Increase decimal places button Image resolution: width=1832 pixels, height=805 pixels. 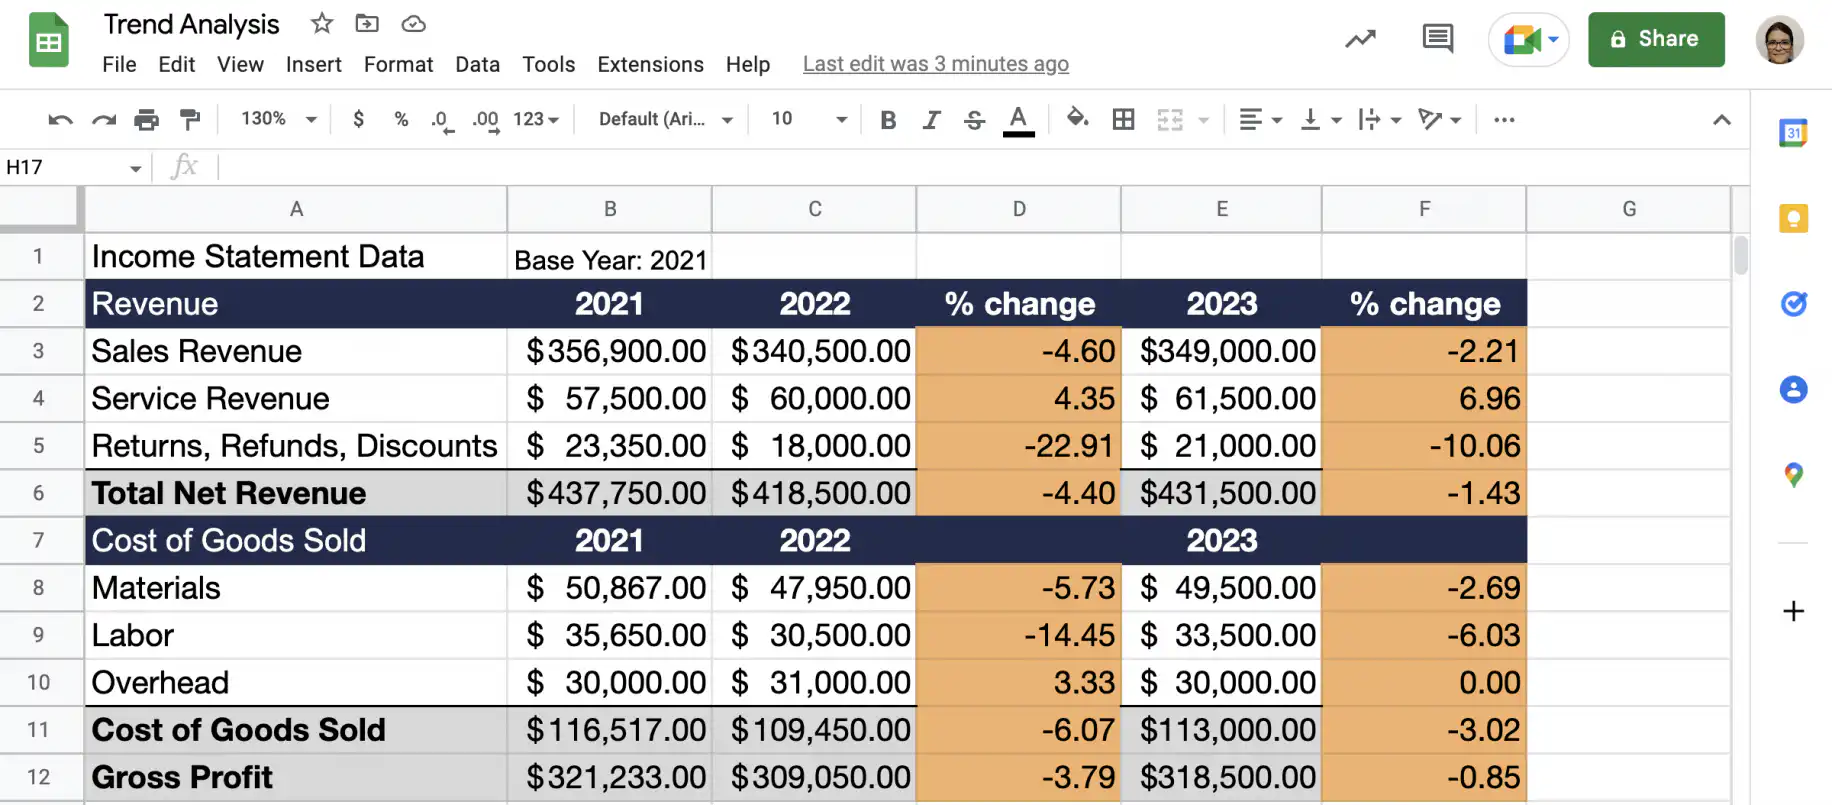tap(486, 120)
